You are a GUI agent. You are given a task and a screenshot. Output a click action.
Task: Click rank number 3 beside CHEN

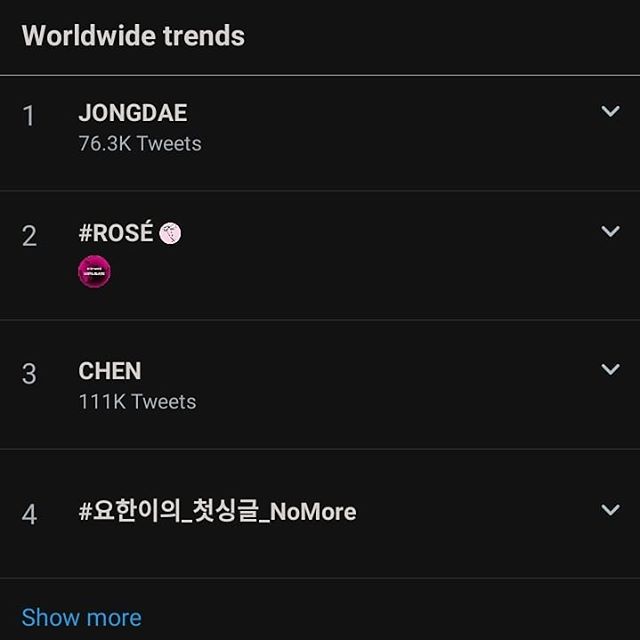[29, 374]
